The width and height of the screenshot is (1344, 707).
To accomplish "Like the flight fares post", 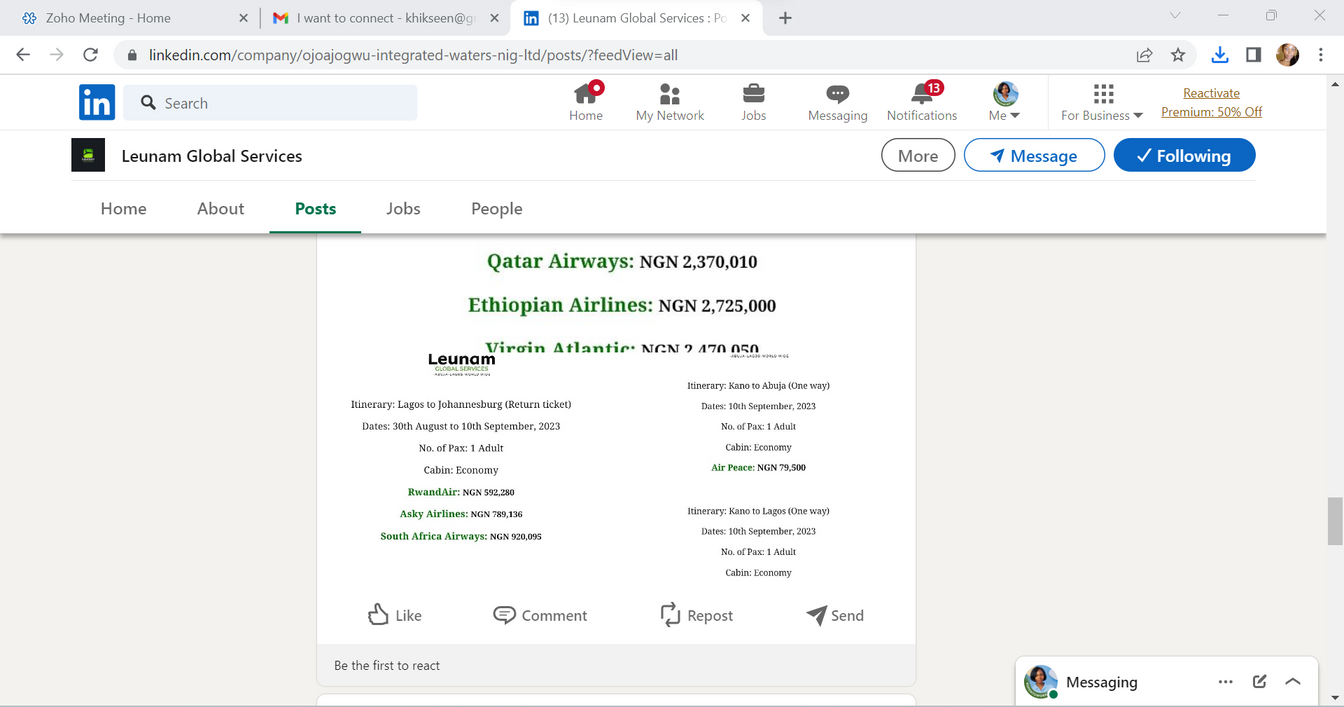I will tap(395, 615).
